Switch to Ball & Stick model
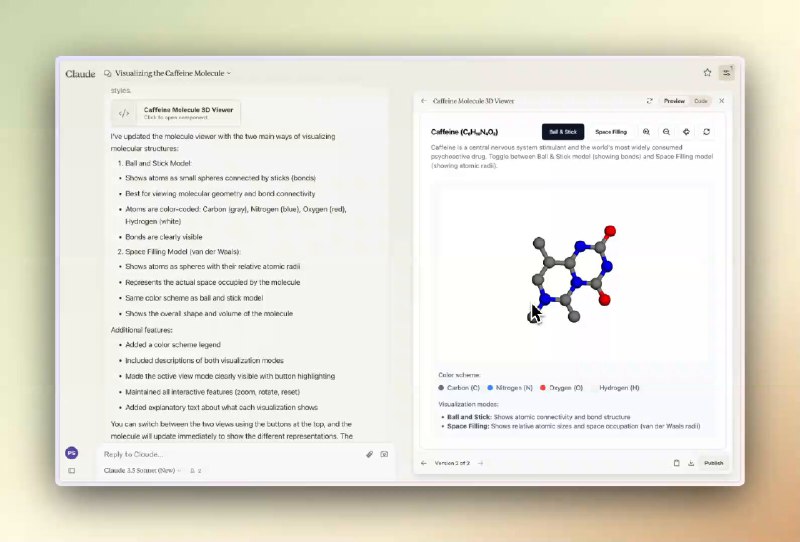This screenshot has width=800, height=542. 563,132
